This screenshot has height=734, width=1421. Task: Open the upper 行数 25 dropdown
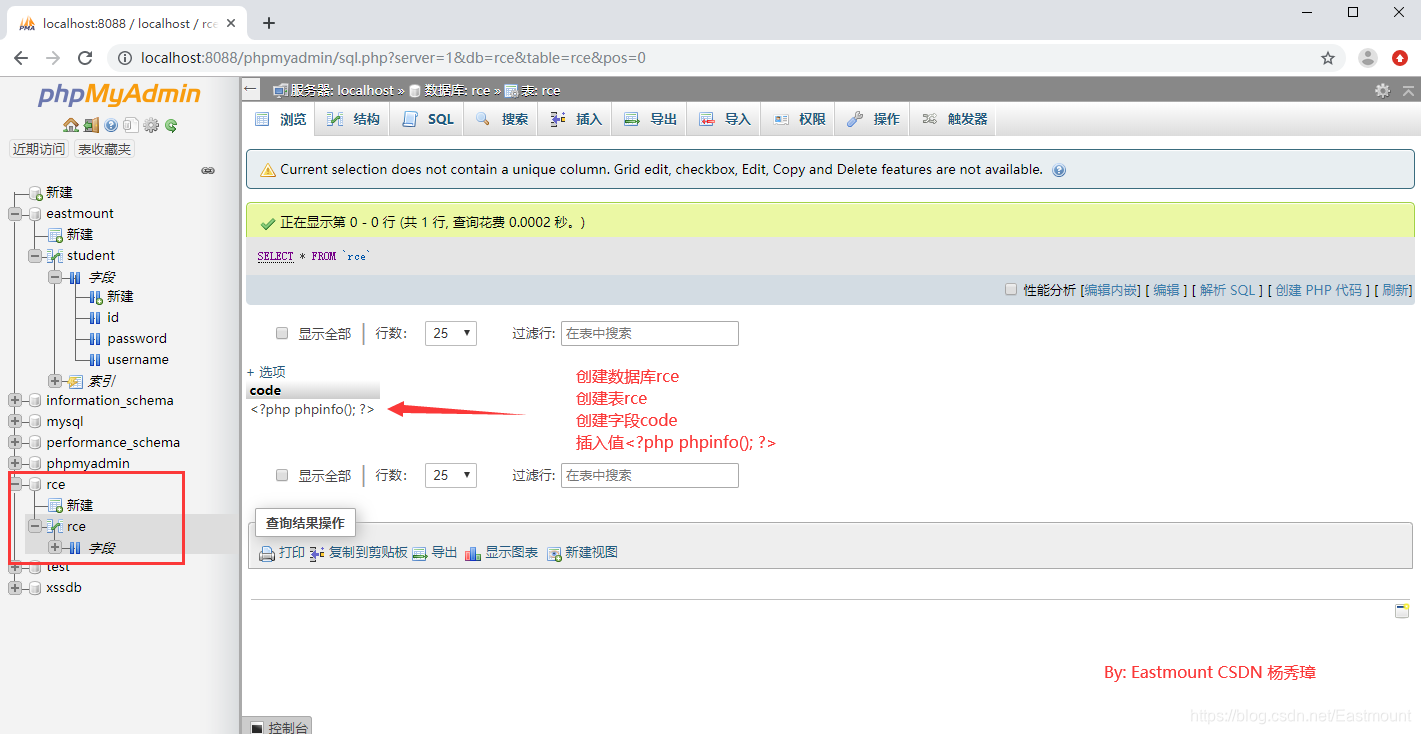point(451,333)
